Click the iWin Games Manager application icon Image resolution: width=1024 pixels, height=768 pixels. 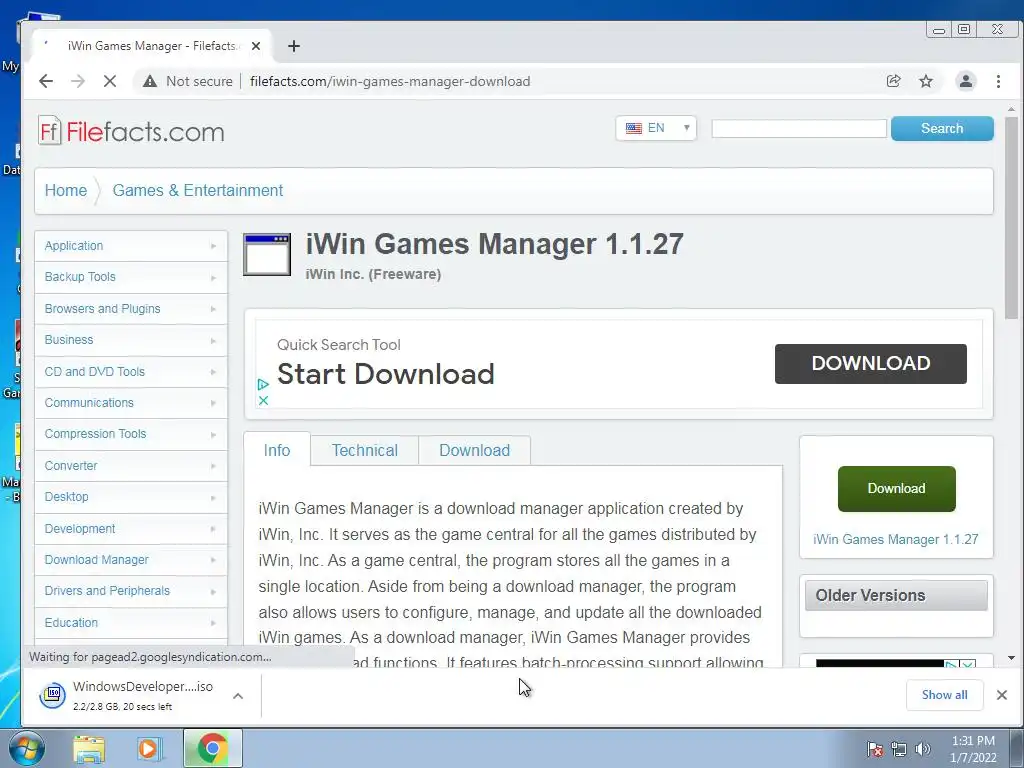click(266, 255)
